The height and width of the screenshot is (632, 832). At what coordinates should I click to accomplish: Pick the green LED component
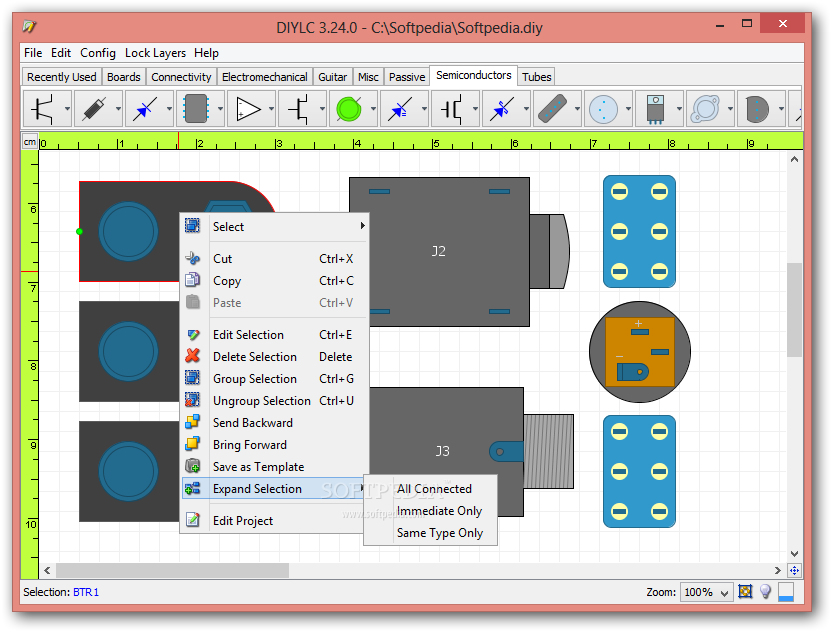(349, 109)
